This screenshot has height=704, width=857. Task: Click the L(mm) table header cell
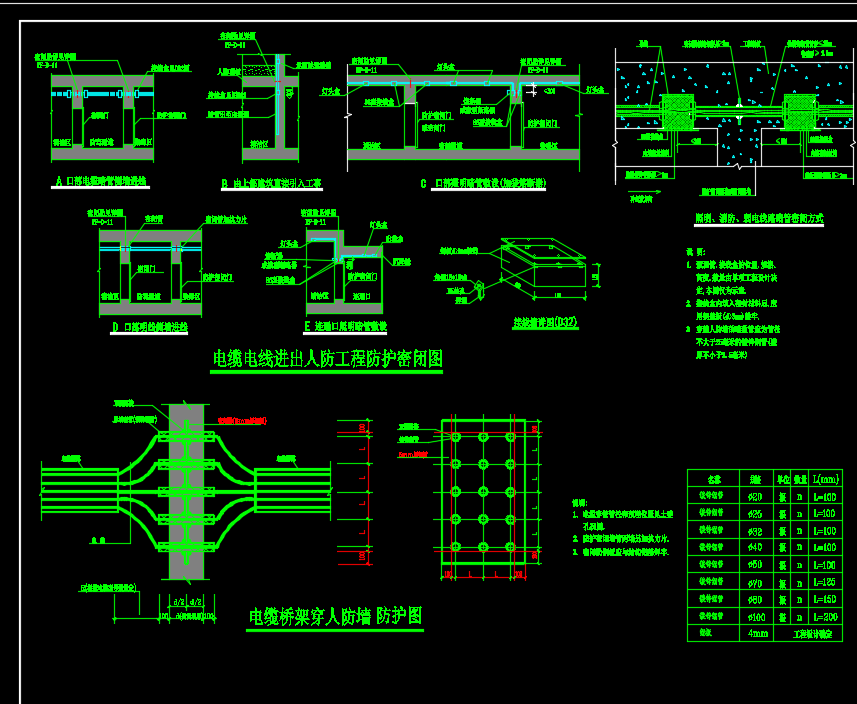[826, 479]
